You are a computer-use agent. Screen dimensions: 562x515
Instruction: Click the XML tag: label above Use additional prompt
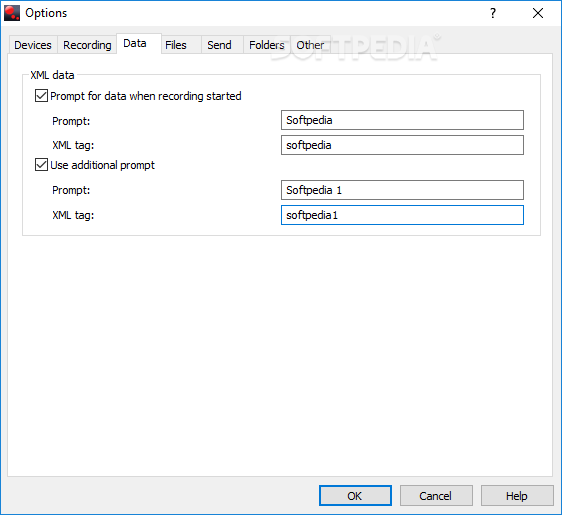(73, 145)
